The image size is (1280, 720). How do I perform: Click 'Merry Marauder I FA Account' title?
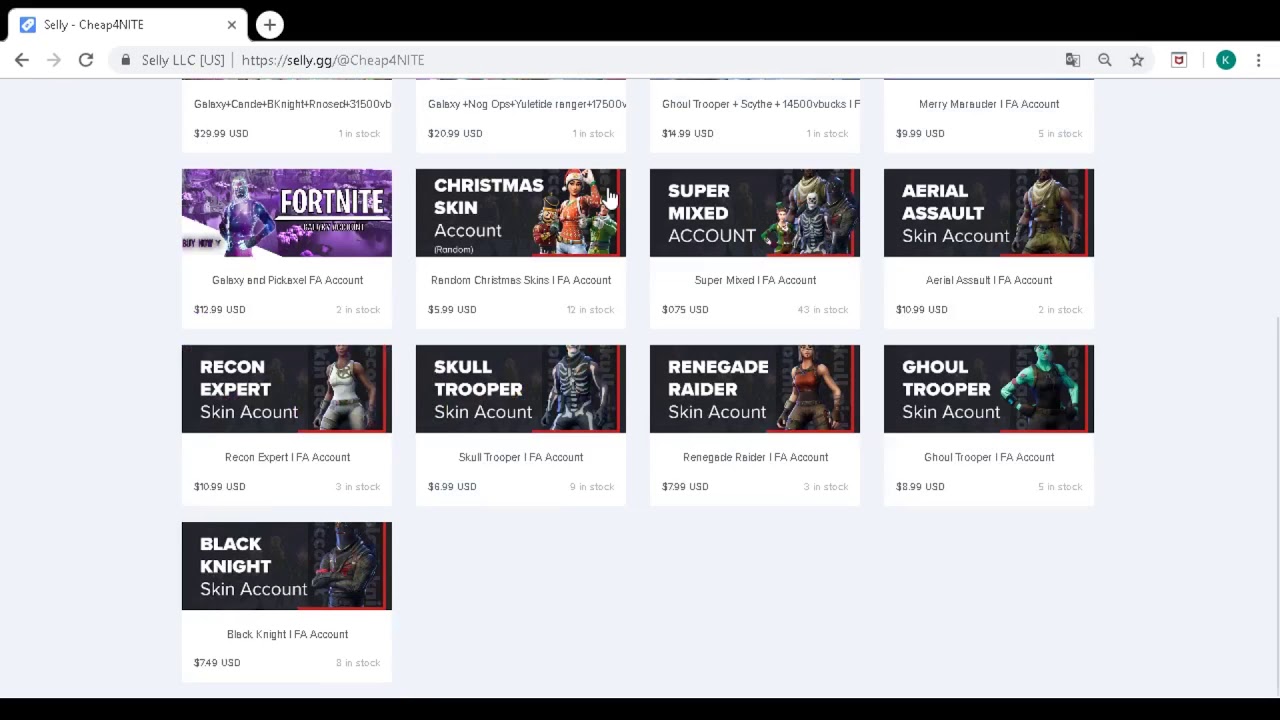tap(989, 104)
